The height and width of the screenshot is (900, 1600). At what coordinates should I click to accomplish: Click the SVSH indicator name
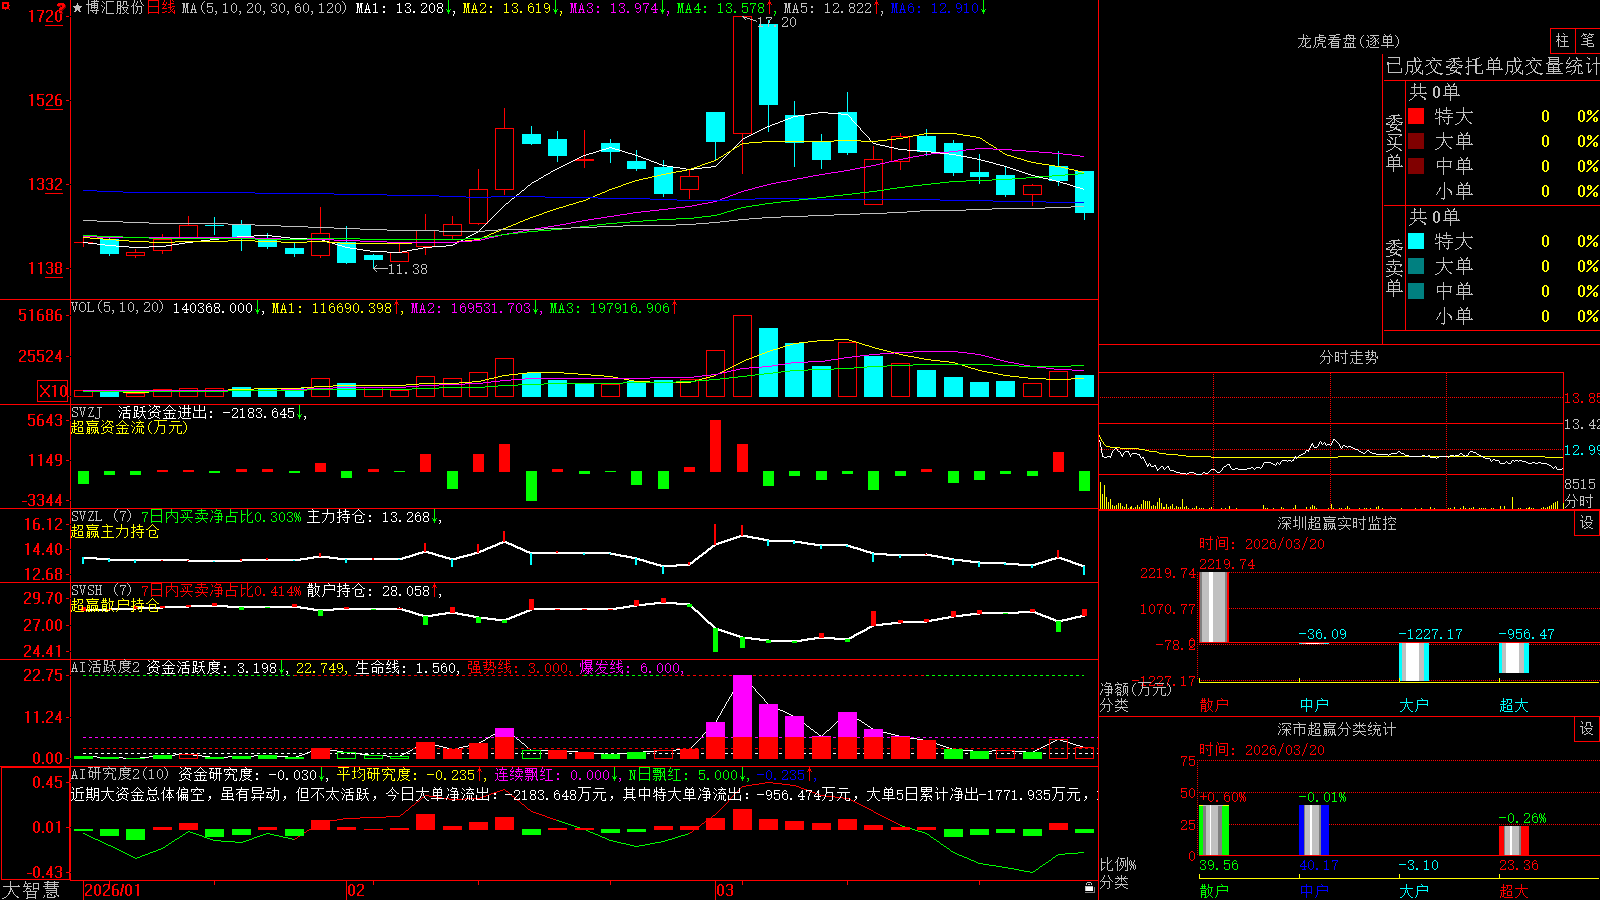tap(87, 591)
